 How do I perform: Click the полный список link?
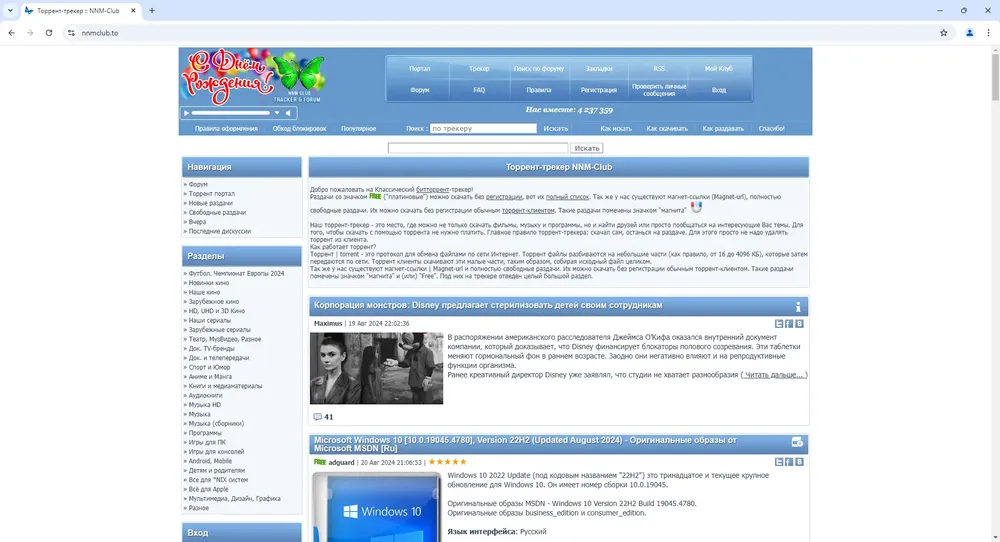(568, 197)
